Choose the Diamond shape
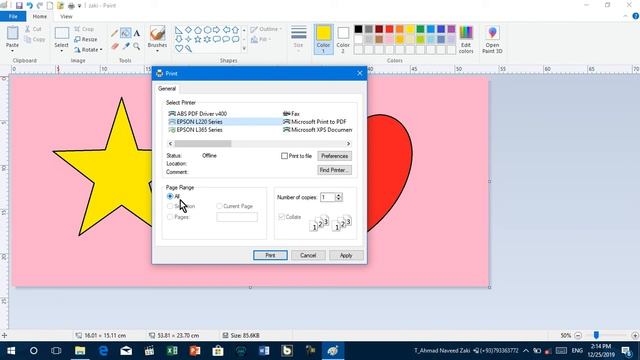Screen dimensions: 640x360 188,30
